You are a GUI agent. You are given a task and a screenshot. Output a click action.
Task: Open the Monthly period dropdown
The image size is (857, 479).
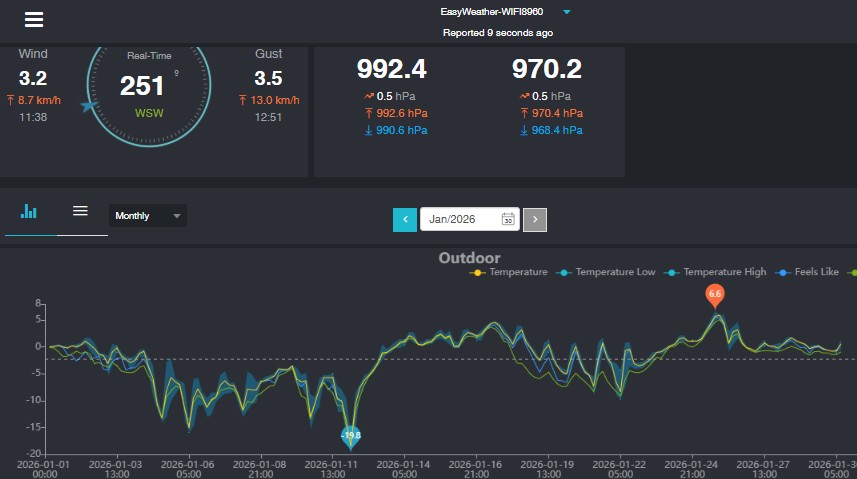[x=147, y=216]
